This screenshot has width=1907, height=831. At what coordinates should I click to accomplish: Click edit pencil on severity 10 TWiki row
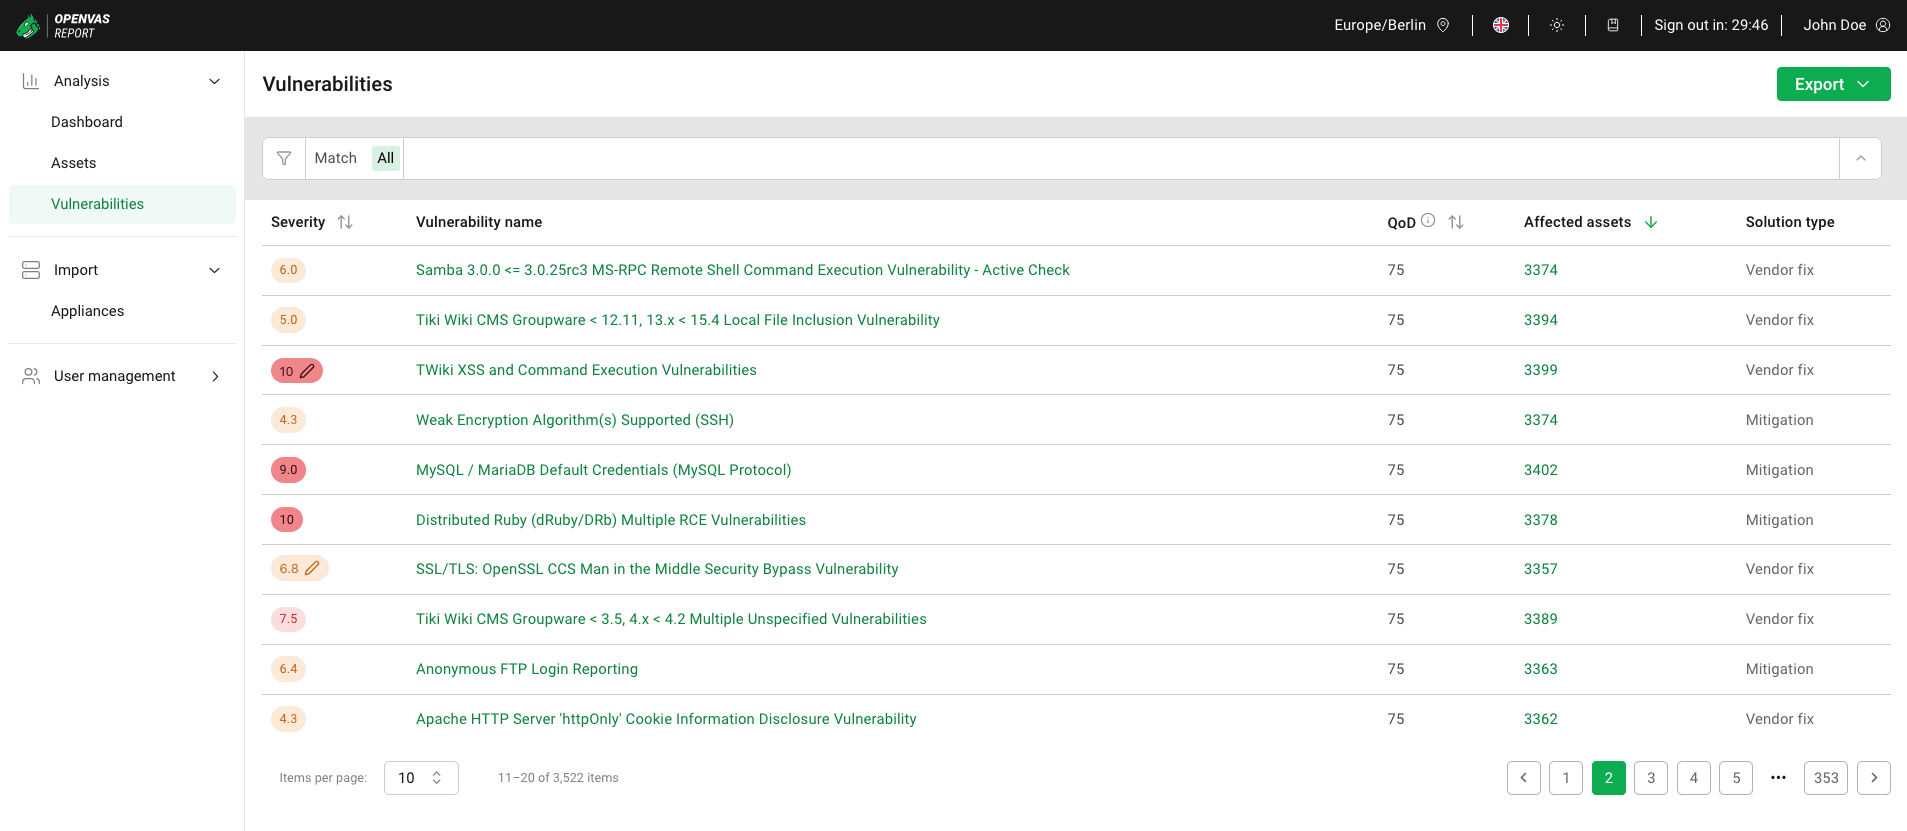[x=308, y=371]
